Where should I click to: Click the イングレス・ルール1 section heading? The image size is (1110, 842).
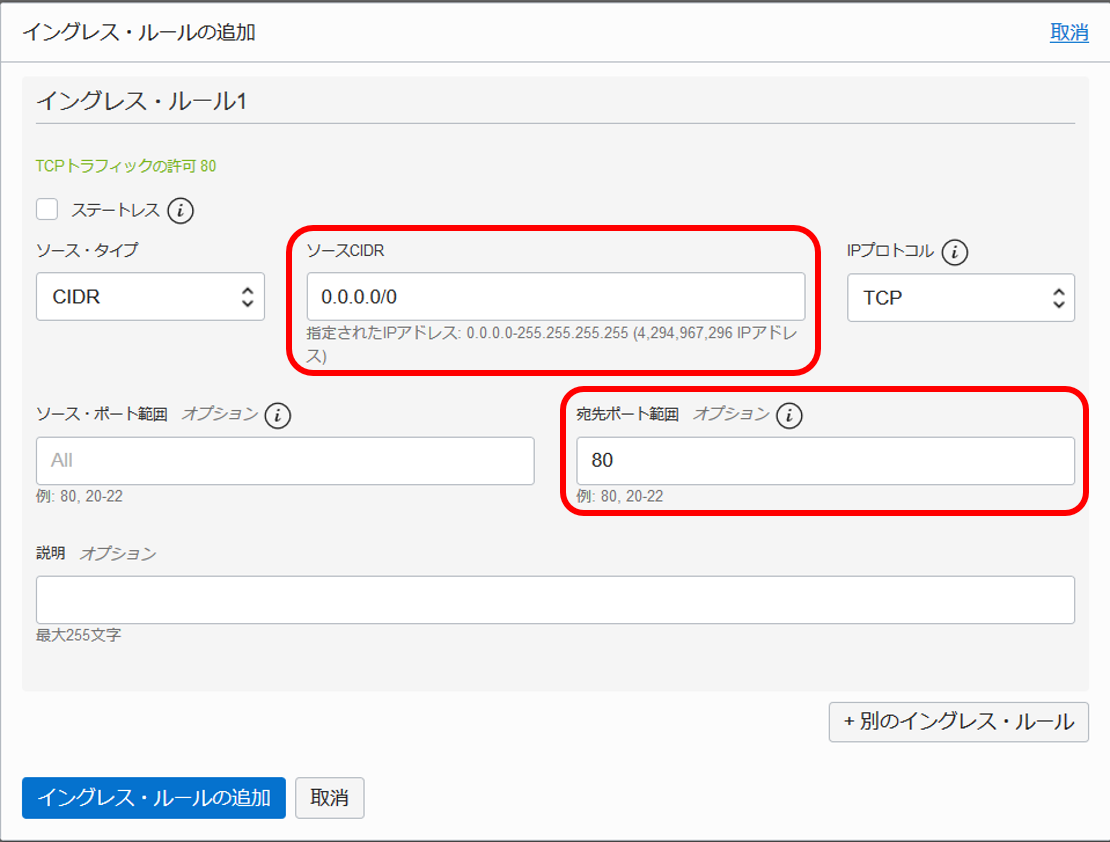click(141, 101)
